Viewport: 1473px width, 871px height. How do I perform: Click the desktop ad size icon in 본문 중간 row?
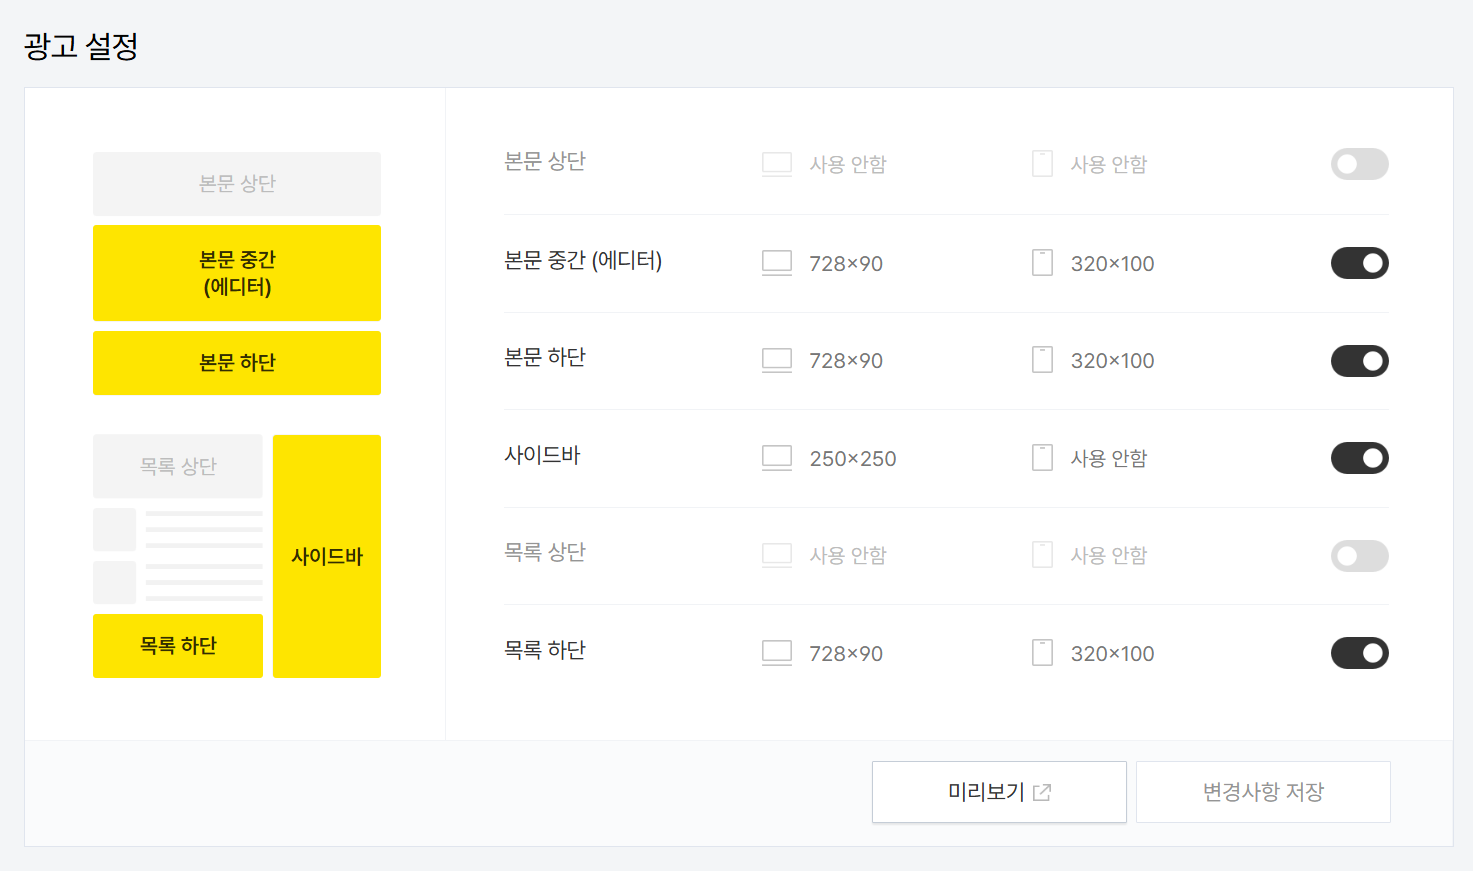pyautogui.click(x=776, y=262)
